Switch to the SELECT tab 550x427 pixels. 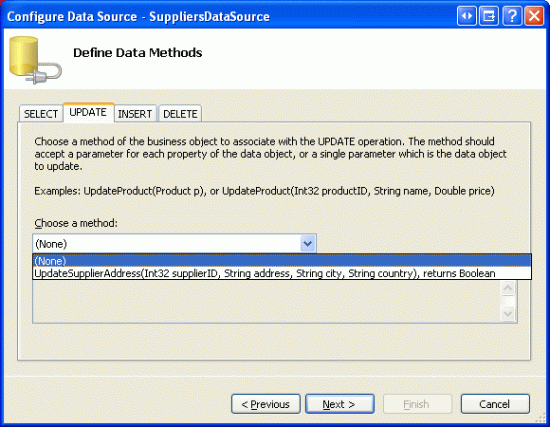tap(41, 114)
